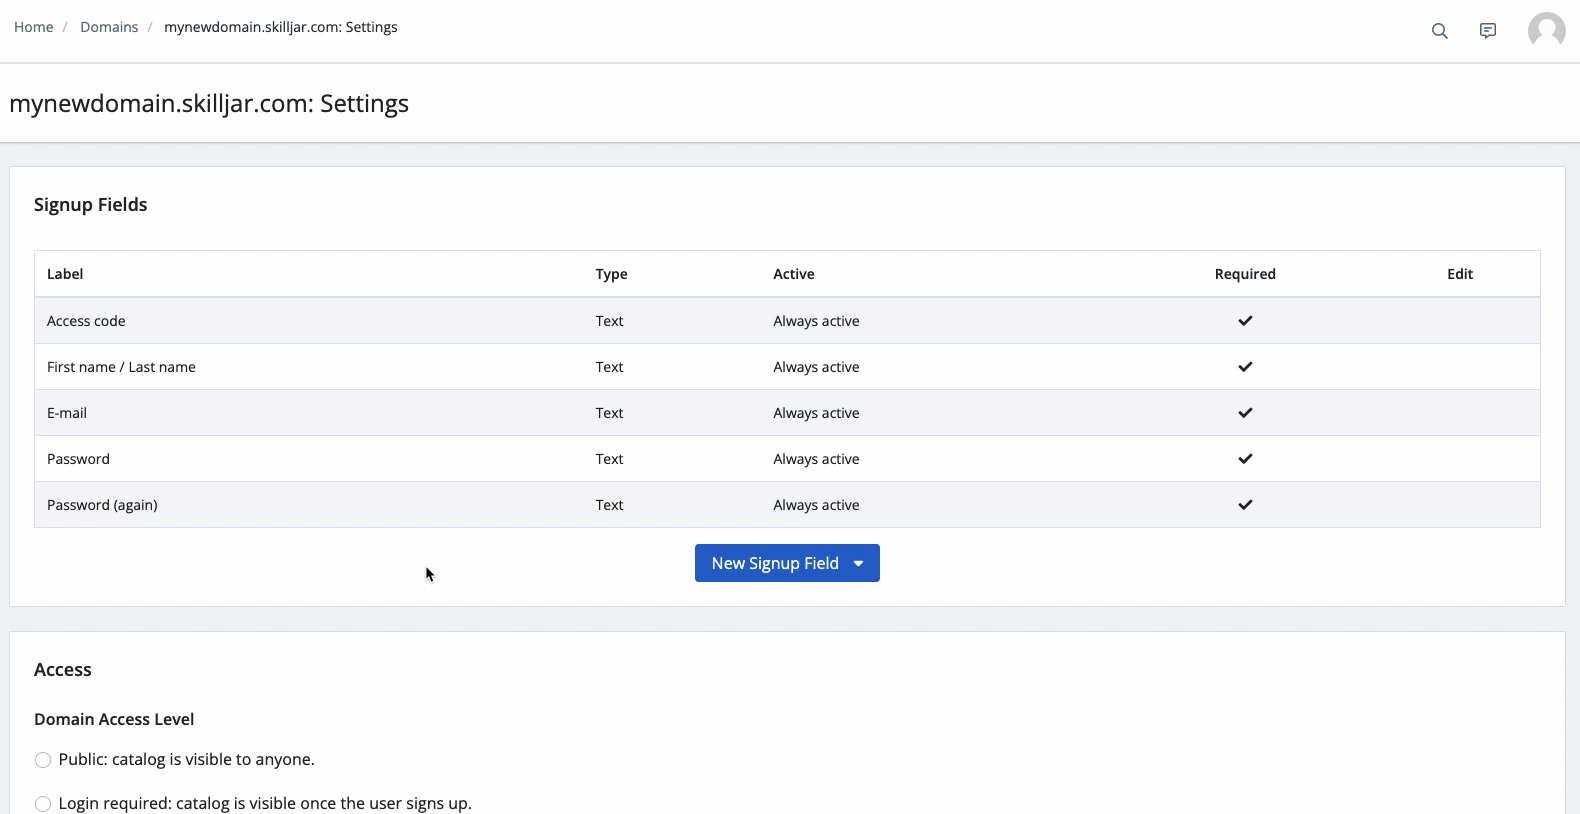Click the Type column header

pyautogui.click(x=611, y=274)
